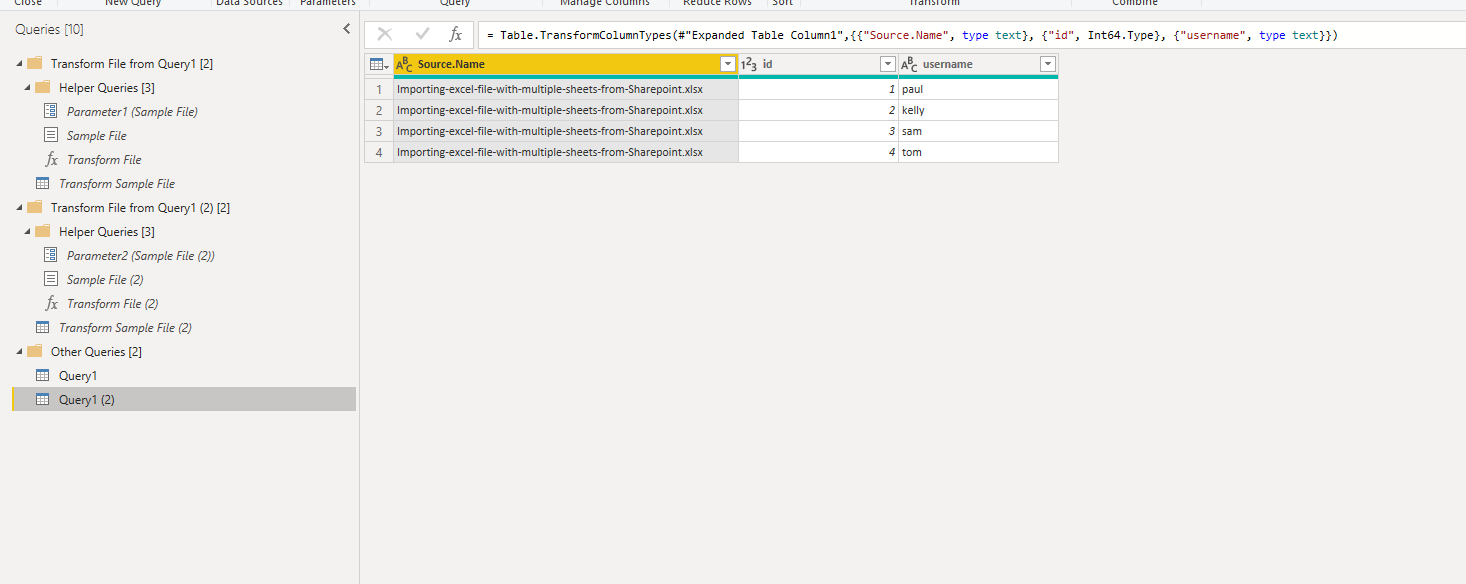Collapse second Helper Queries [3] folder arrow
This screenshot has height=584, width=1466.
coord(28,232)
